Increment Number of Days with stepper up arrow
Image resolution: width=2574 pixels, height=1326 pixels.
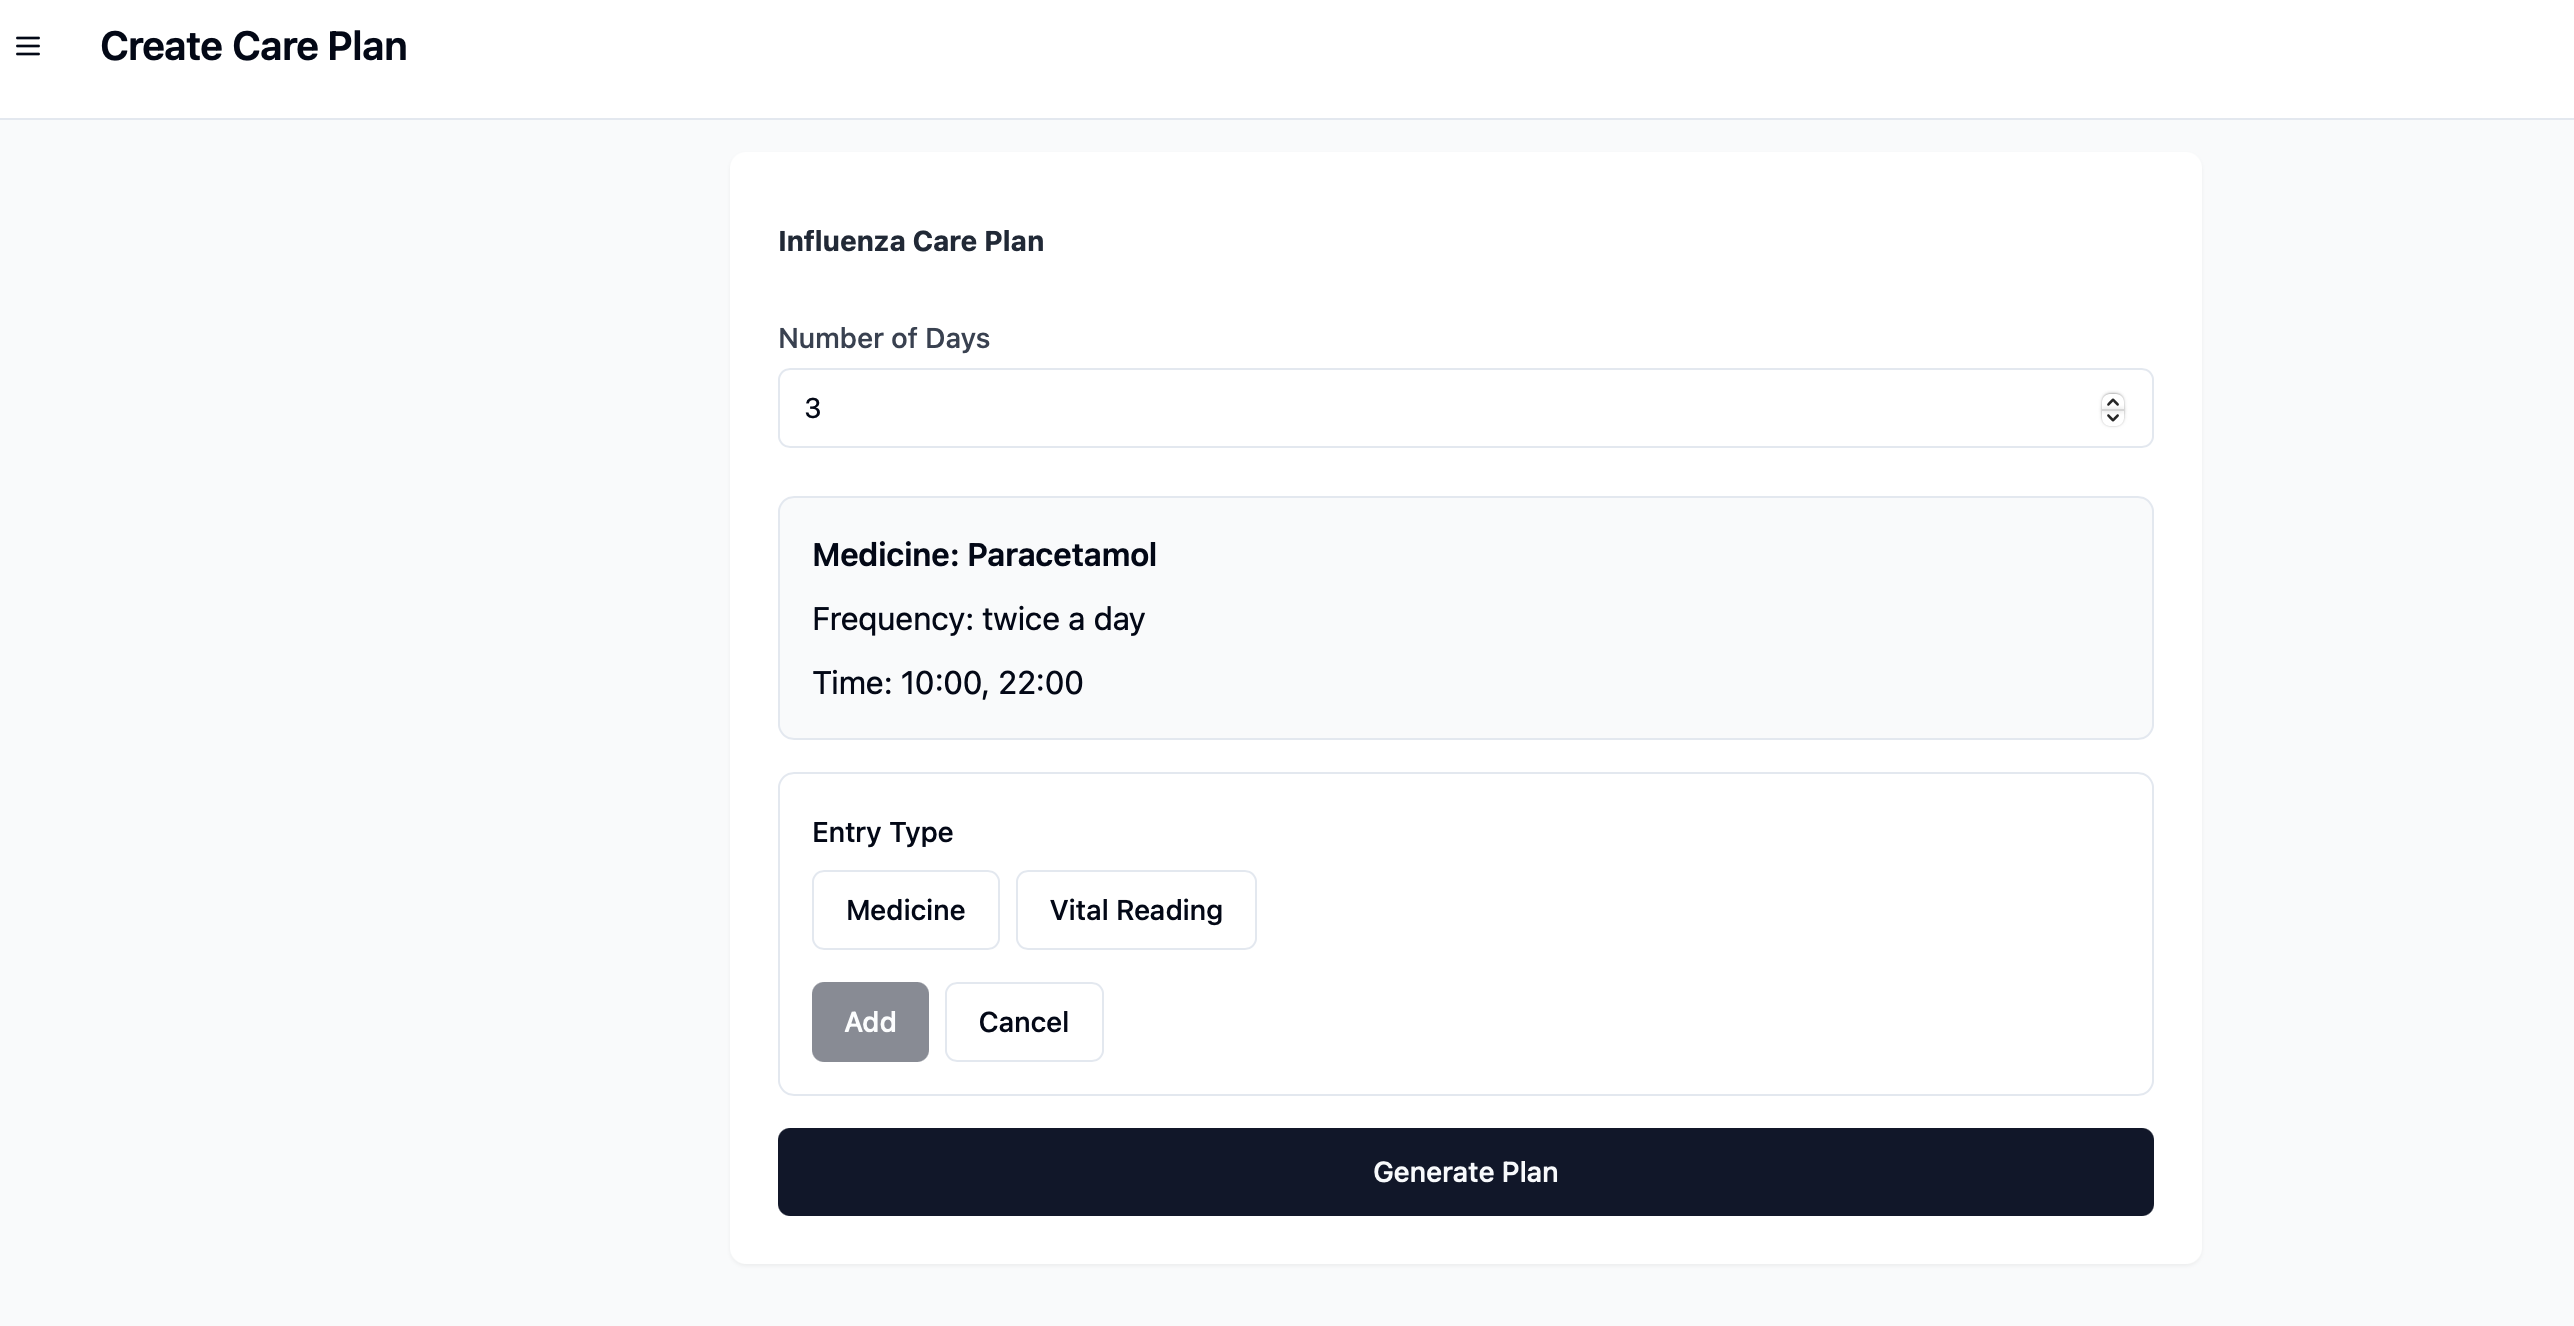tap(2113, 400)
